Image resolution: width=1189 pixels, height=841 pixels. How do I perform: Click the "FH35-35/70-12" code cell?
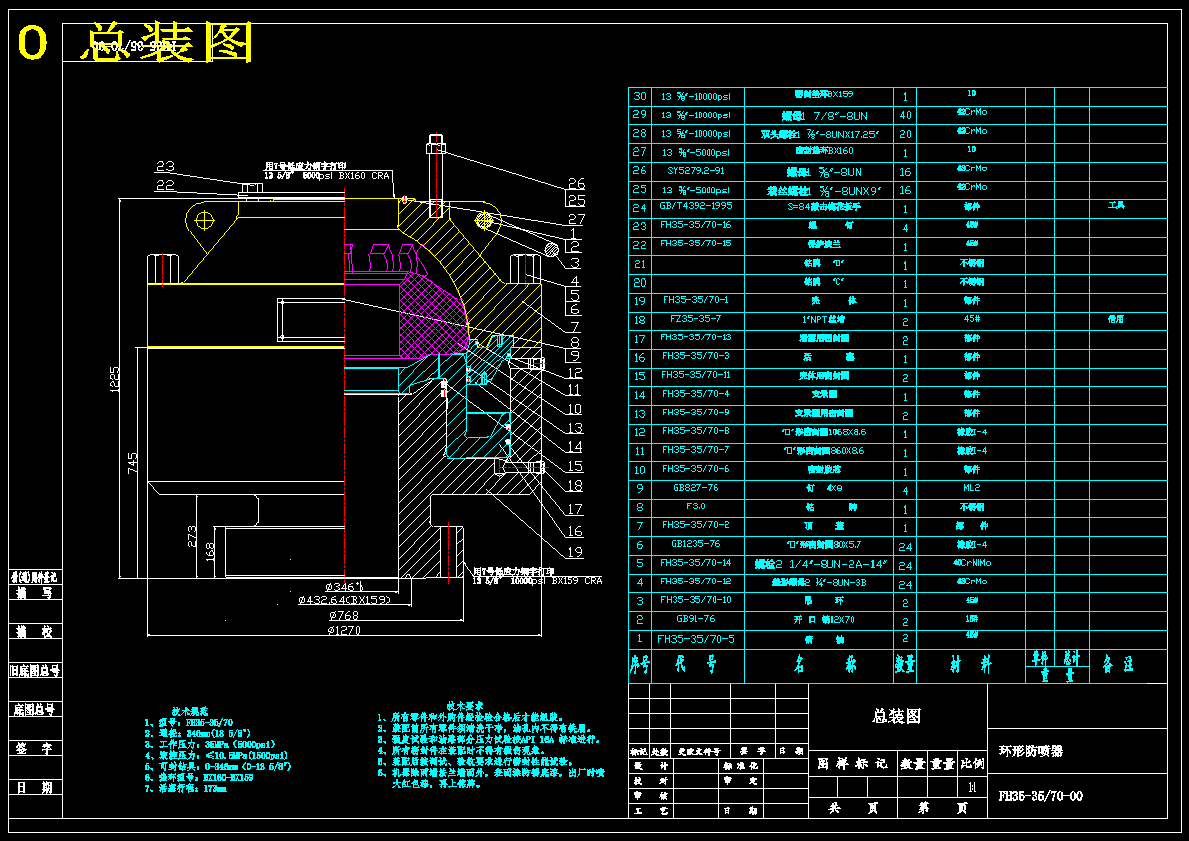click(696, 582)
